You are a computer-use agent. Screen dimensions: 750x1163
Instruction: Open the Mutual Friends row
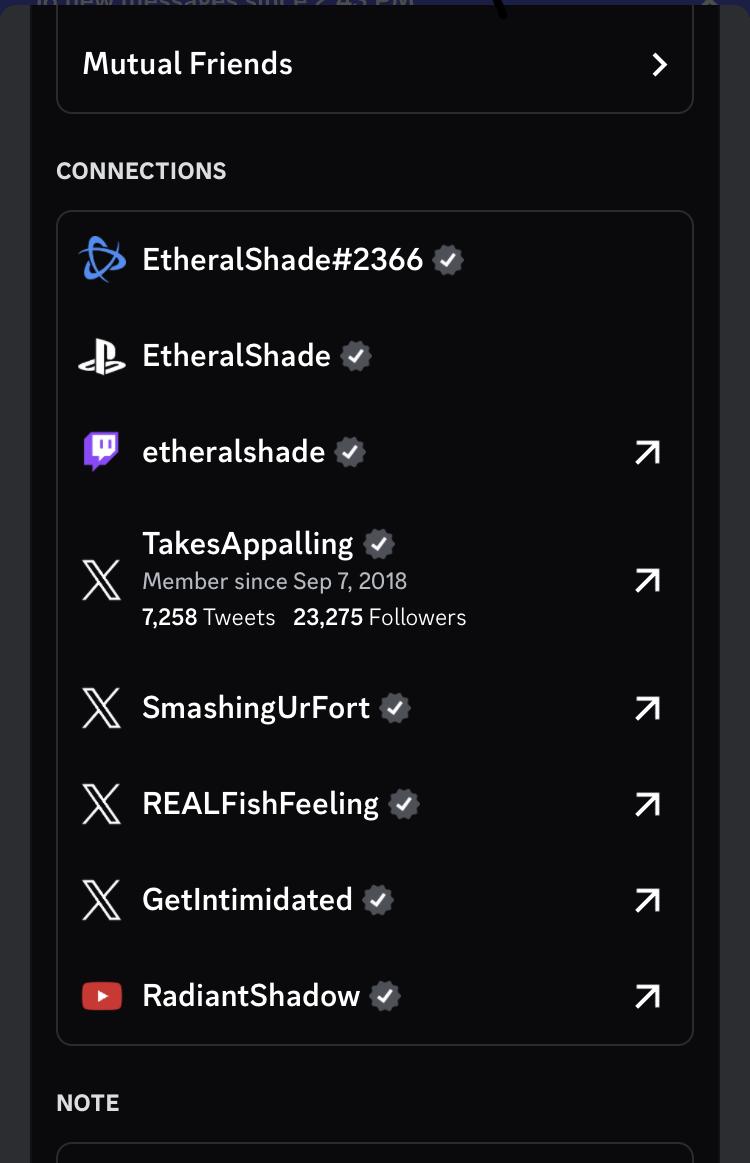[x=375, y=65]
